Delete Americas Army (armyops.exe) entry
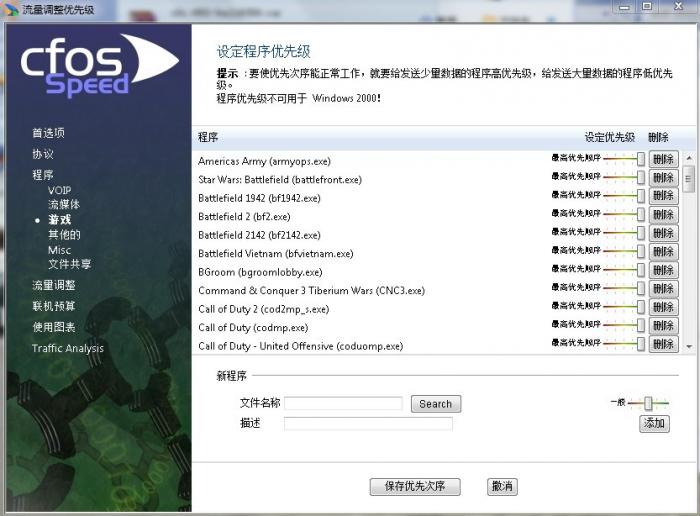The width and height of the screenshot is (700, 516). point(663,159)
